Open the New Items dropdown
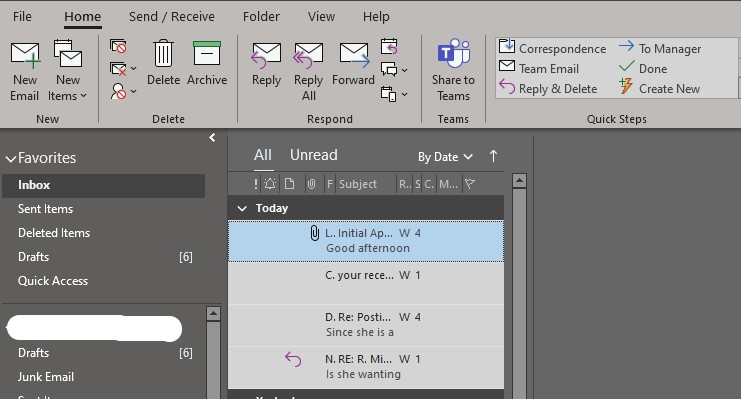This screenshot has width=741, height=399. click(68, 71)
